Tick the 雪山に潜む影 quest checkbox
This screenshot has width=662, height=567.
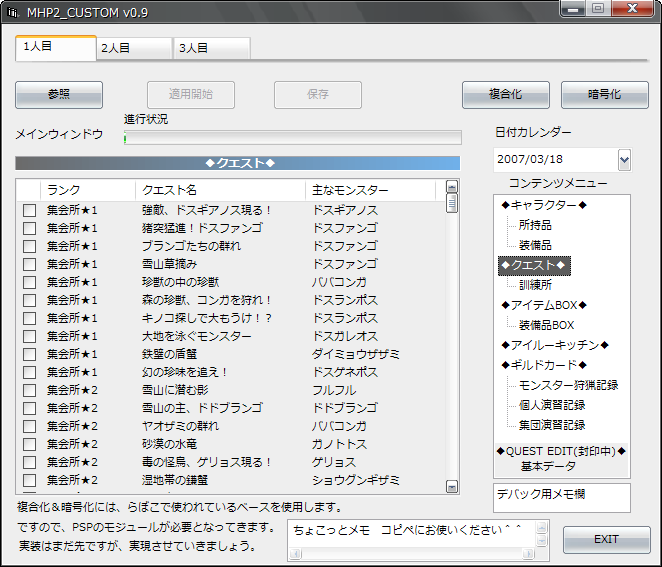[x=30, y=390]
